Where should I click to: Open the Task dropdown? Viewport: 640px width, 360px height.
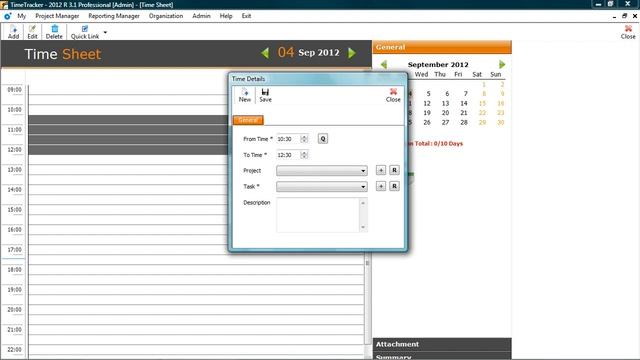(x=322, y=187)
